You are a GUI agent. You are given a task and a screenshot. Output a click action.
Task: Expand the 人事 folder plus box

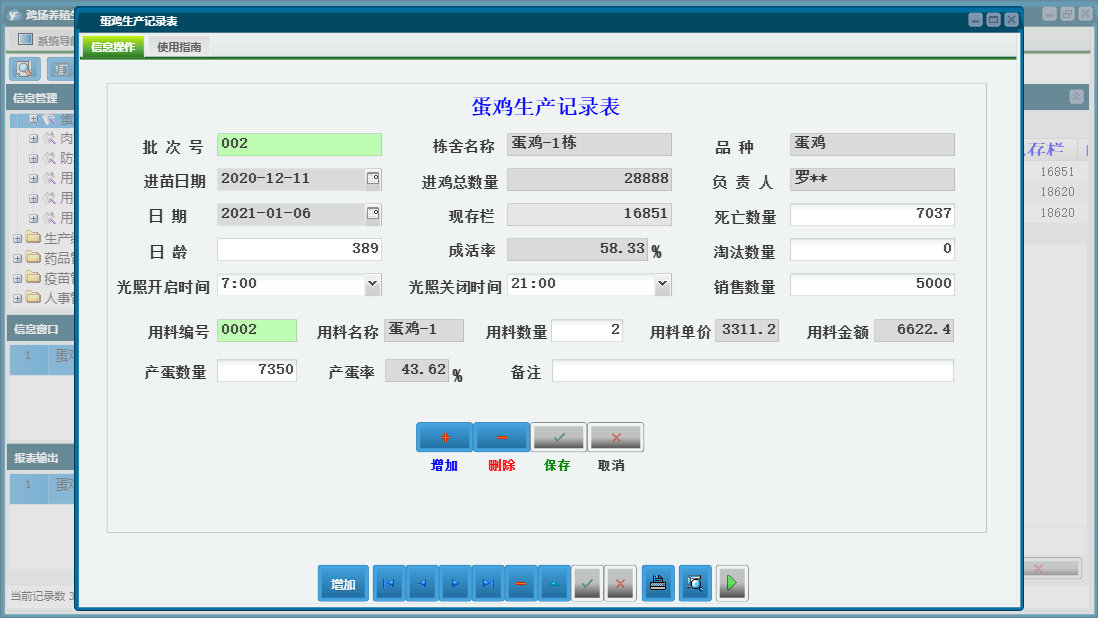click(18, 298)
